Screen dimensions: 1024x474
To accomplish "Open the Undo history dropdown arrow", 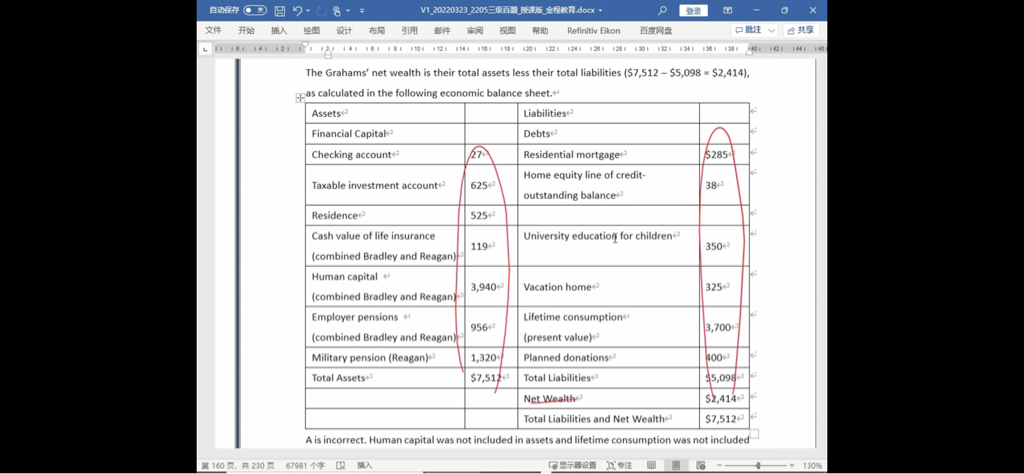I will click(308, 11).
